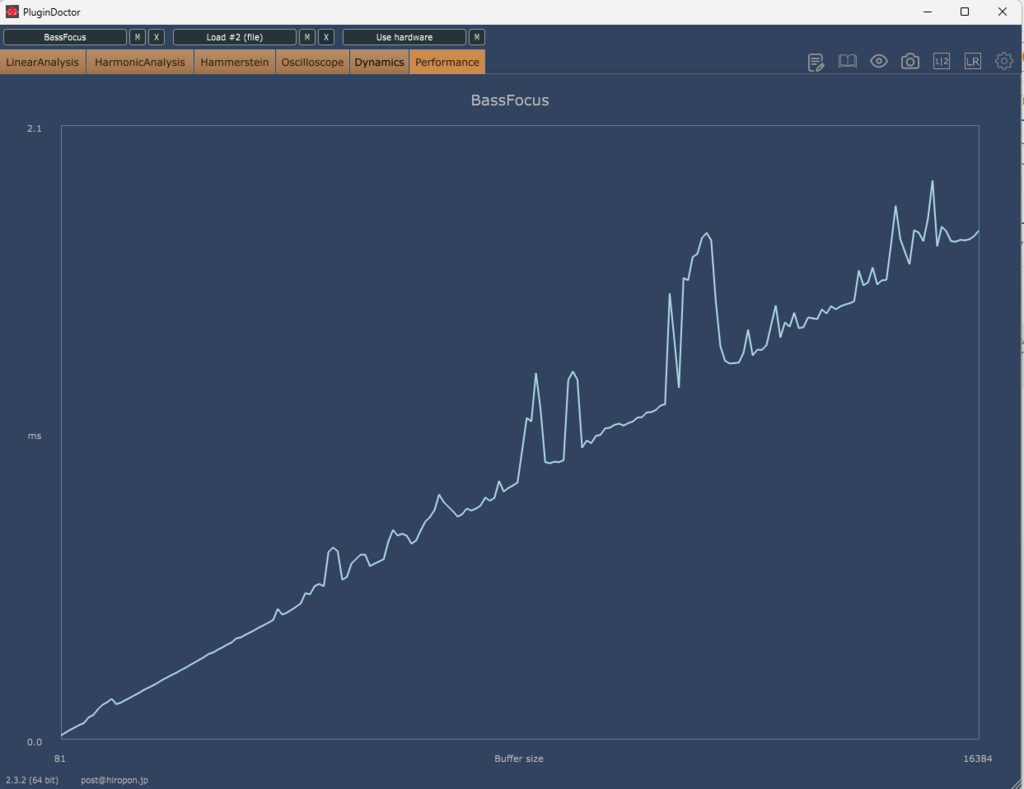This screenshot has height=789, width=1024.
Task: Open the notes editor icon
Action: (x=816, y=62)
